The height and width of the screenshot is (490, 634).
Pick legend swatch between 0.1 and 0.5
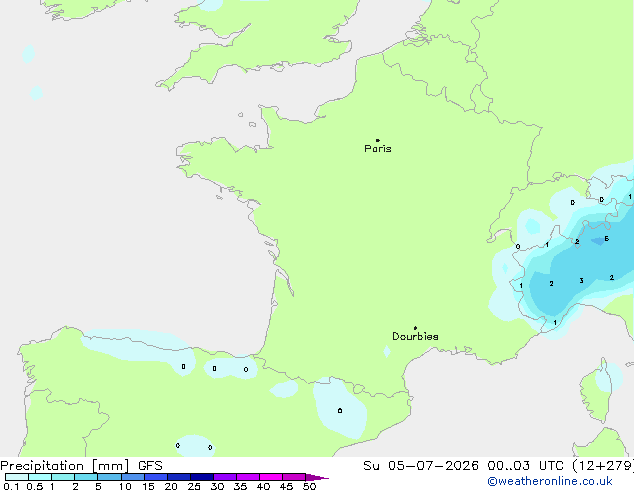point(17,477)
